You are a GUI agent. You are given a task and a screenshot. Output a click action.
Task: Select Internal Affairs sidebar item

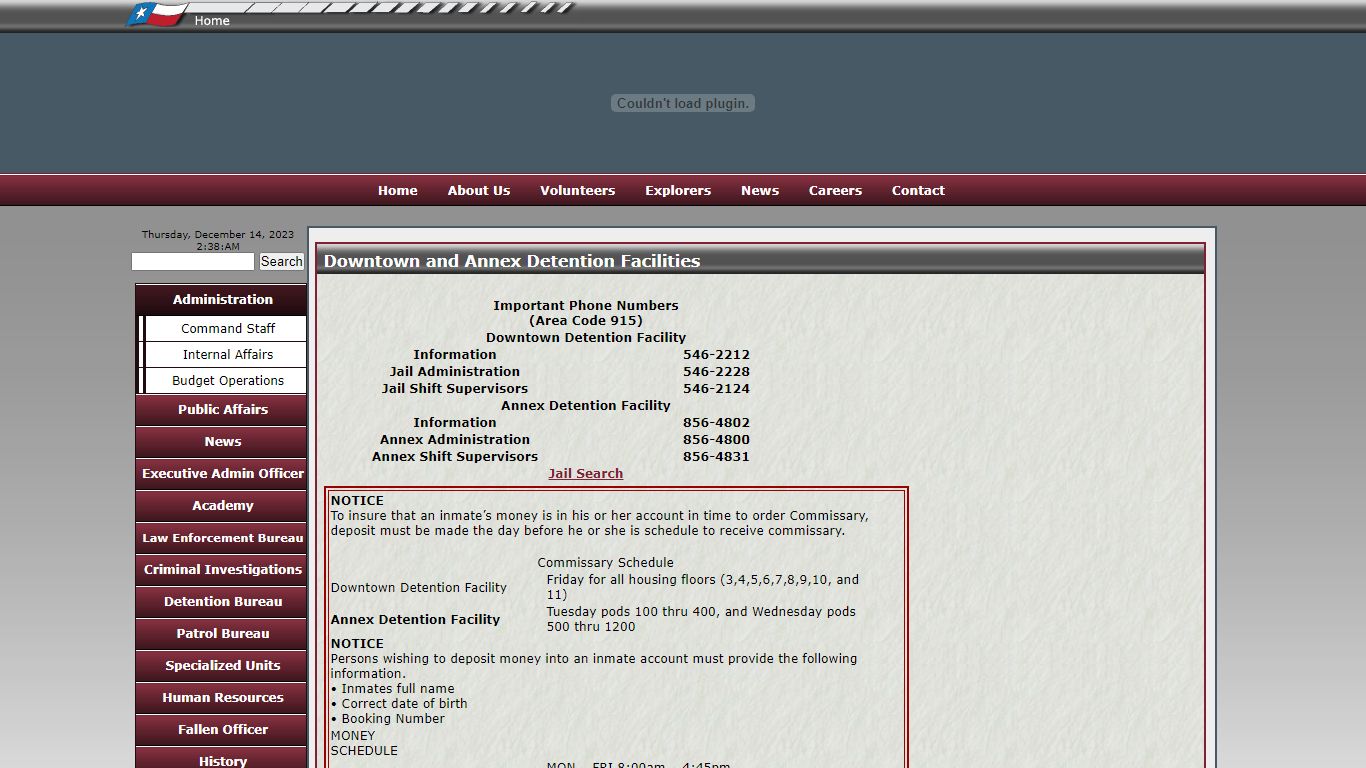(x=227, y=355)
